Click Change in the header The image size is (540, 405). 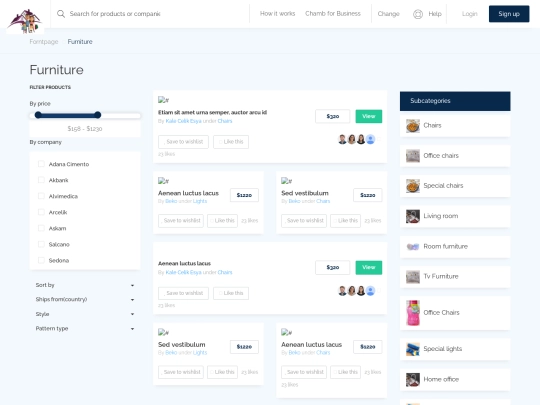[388, 14]
